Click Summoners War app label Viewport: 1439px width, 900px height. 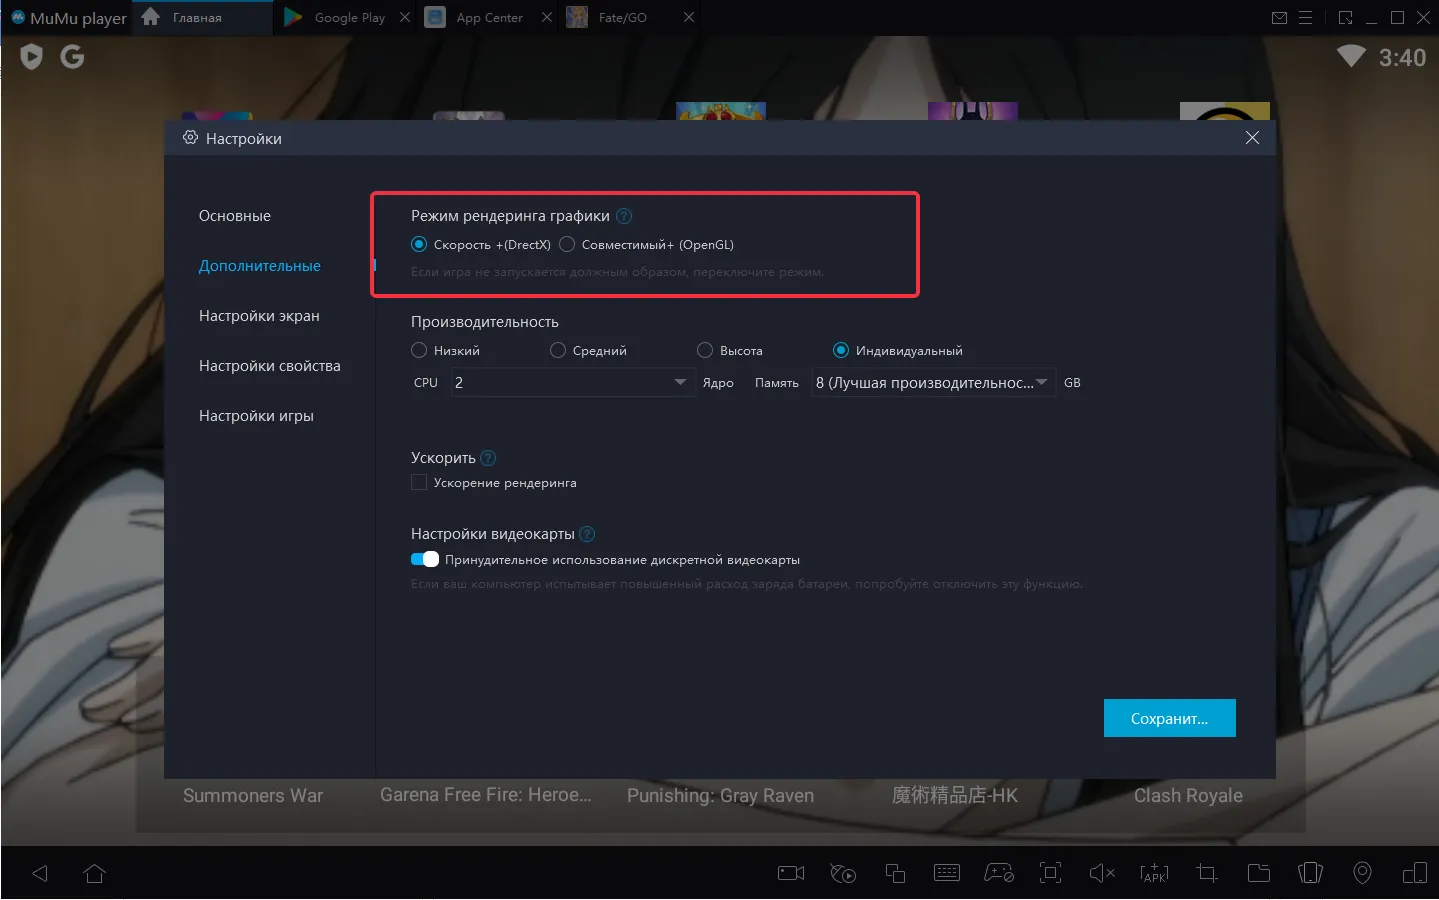253,796
